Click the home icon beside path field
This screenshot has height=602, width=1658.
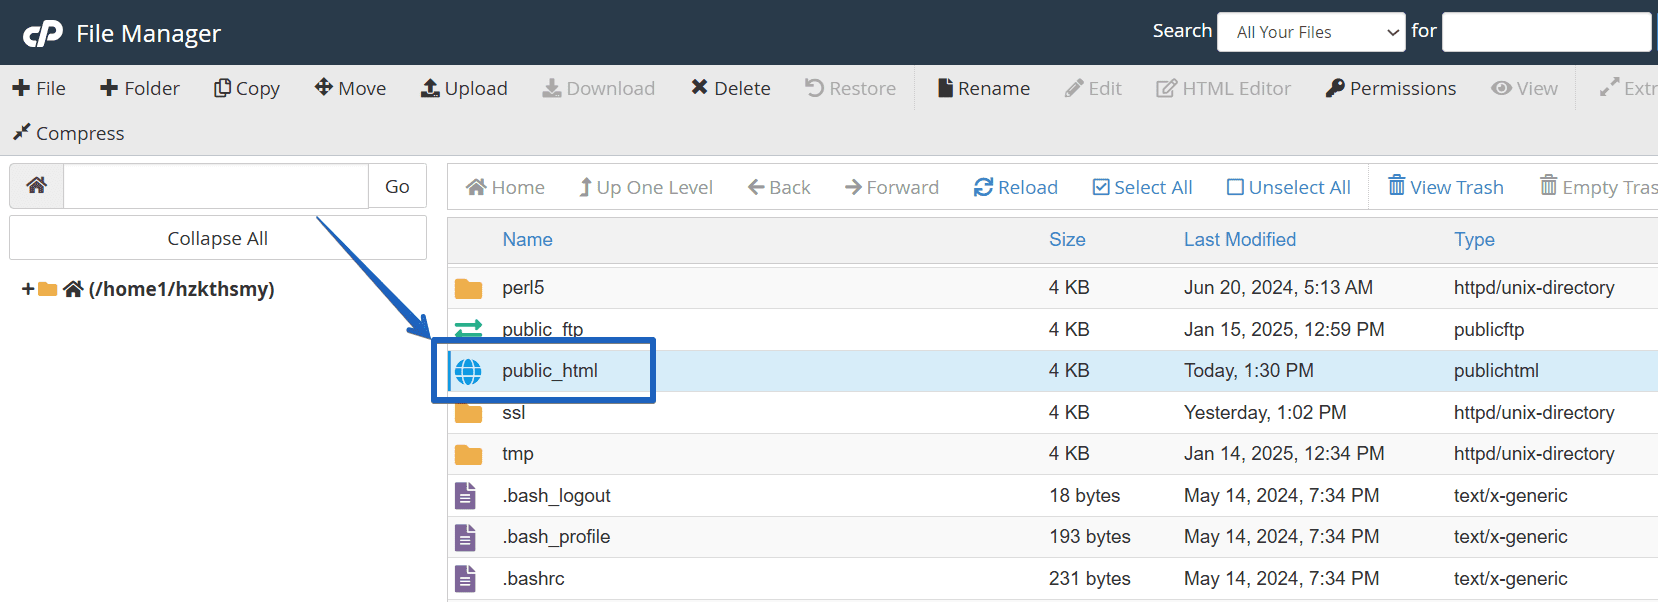pyautogui.click(x=37, y=186)
